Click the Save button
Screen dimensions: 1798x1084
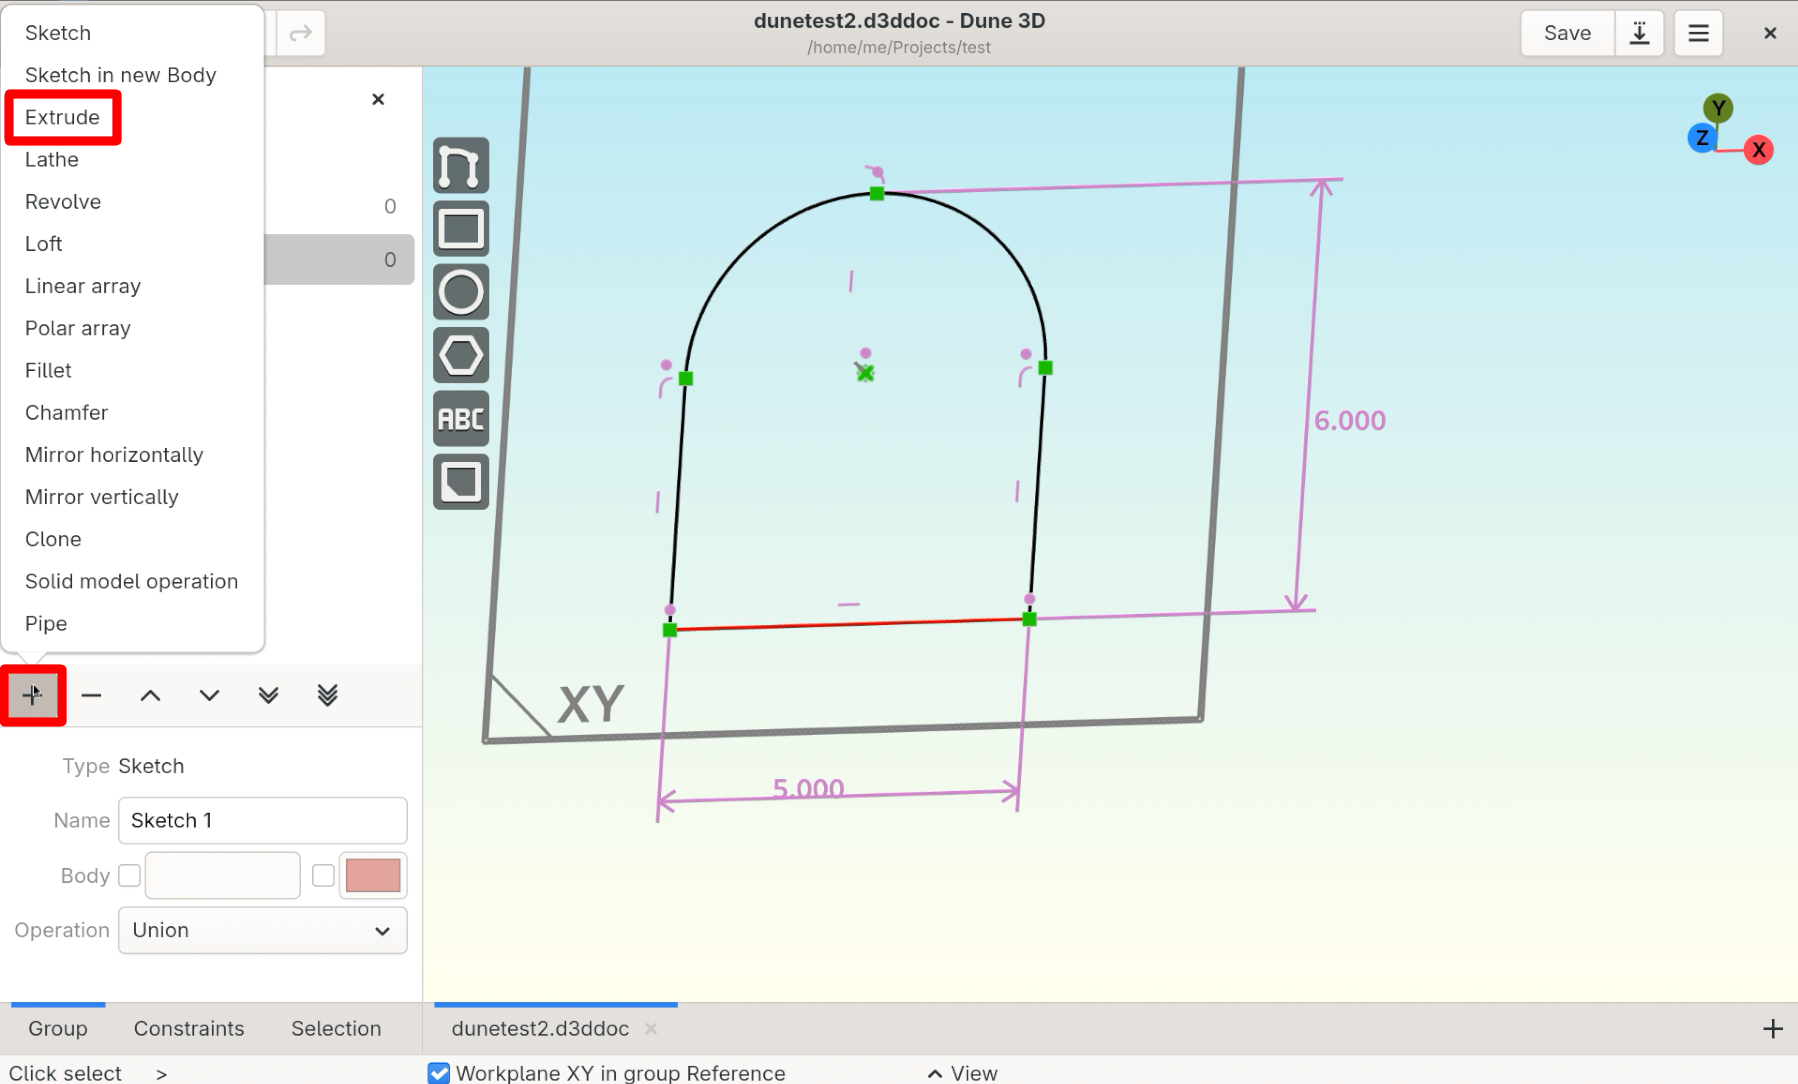coord(1567,33)
